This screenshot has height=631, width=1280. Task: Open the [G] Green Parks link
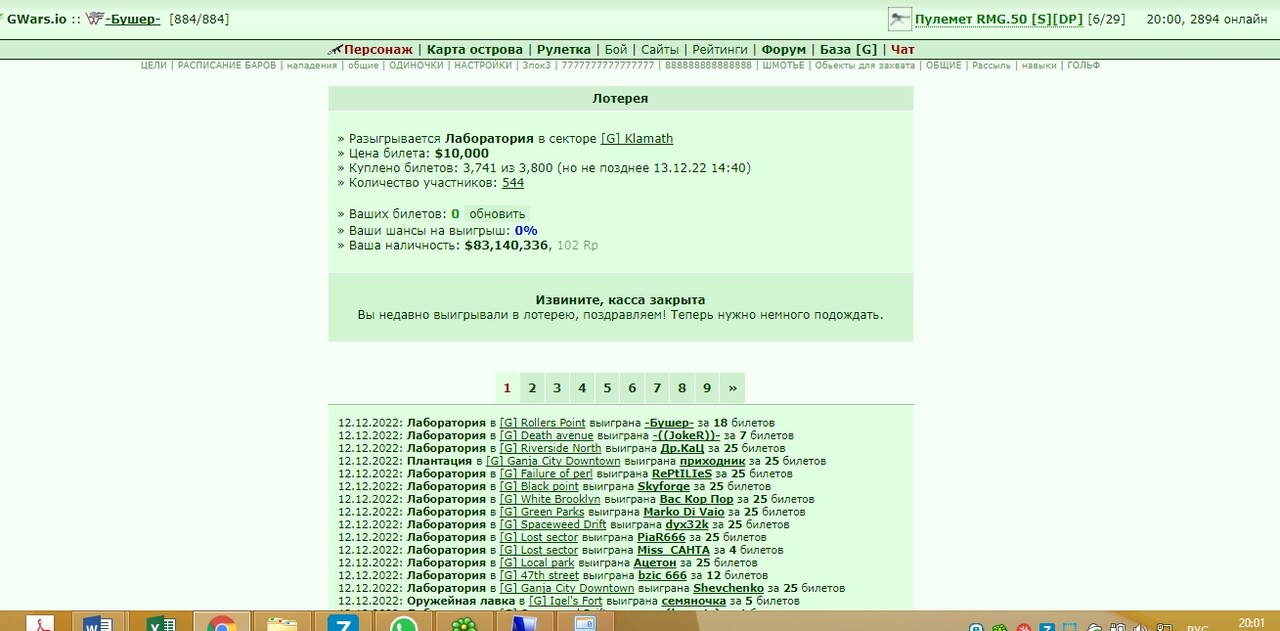(x=542, y=512)
